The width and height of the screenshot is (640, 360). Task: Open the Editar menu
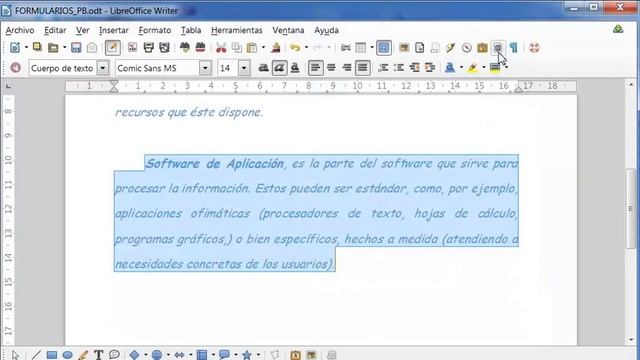55,30
